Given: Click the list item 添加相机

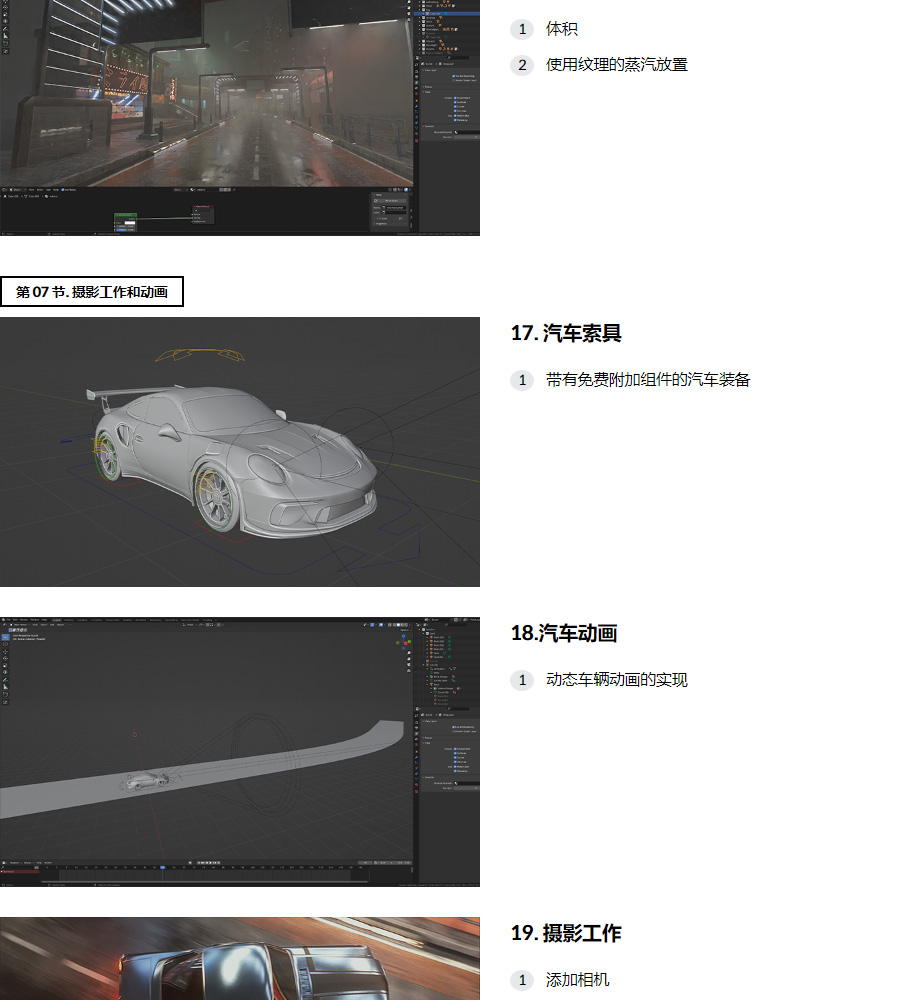Looking at the screenshot, I should tap(577, 979).
